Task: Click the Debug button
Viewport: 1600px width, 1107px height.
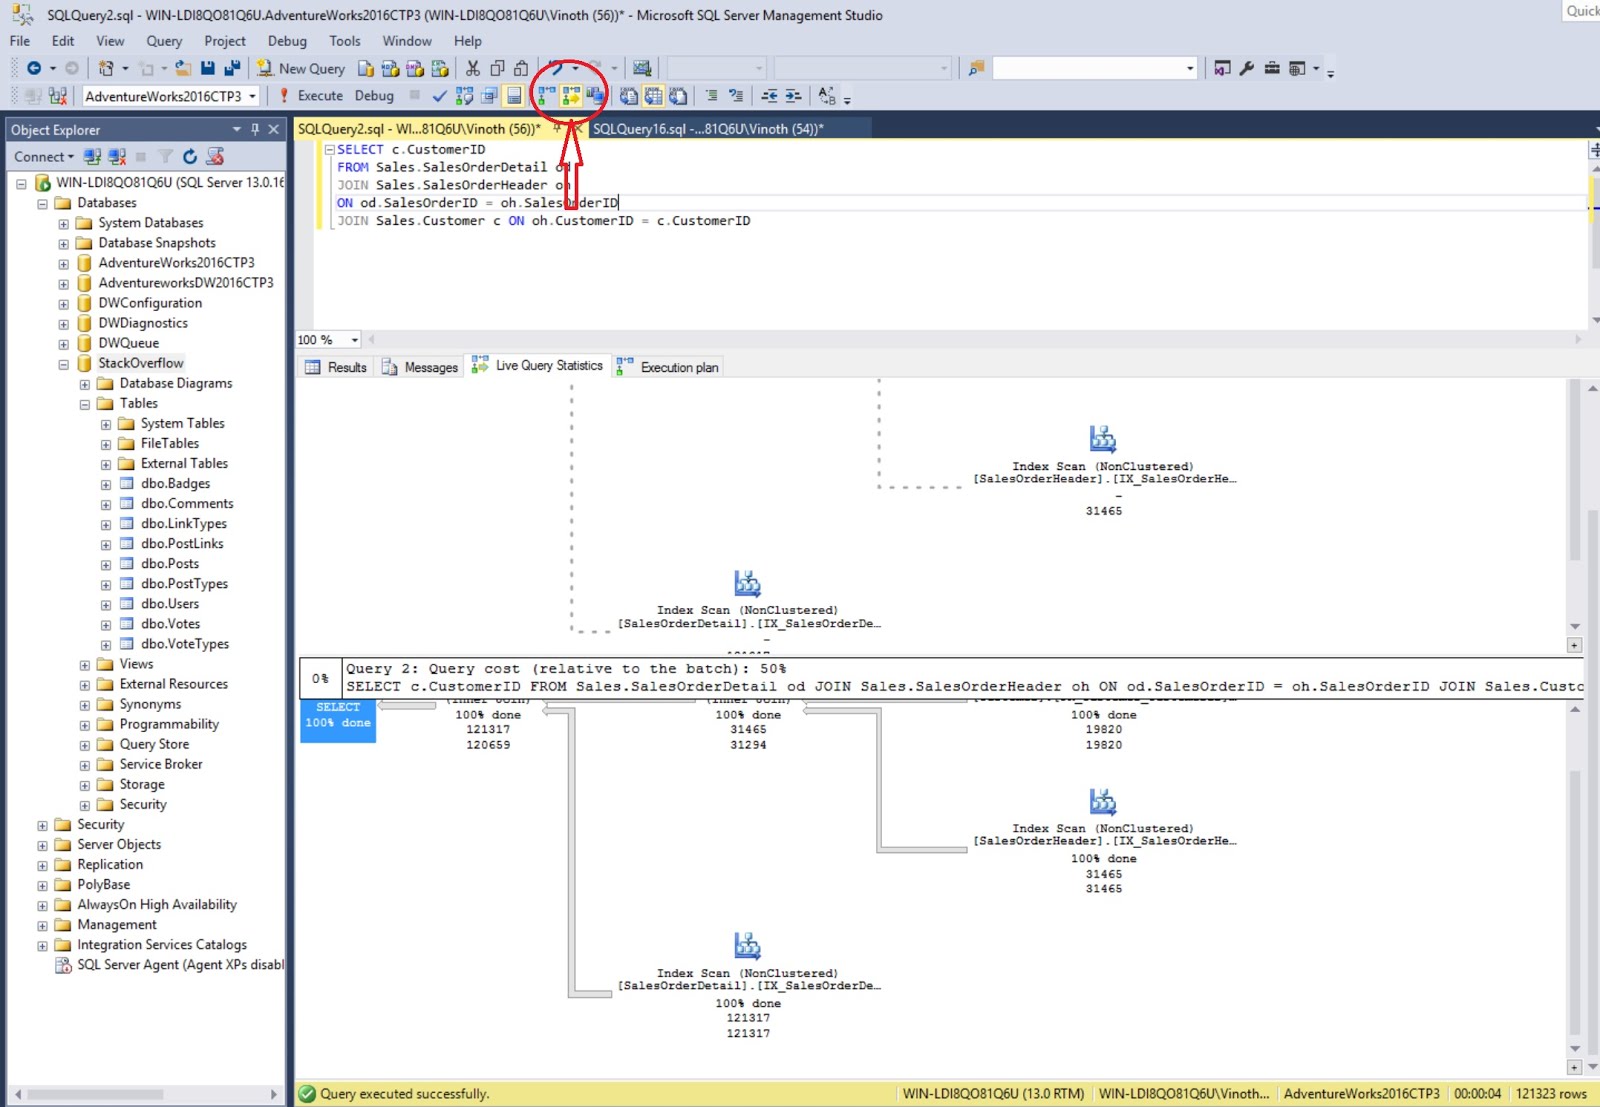Action: [374, 96]
